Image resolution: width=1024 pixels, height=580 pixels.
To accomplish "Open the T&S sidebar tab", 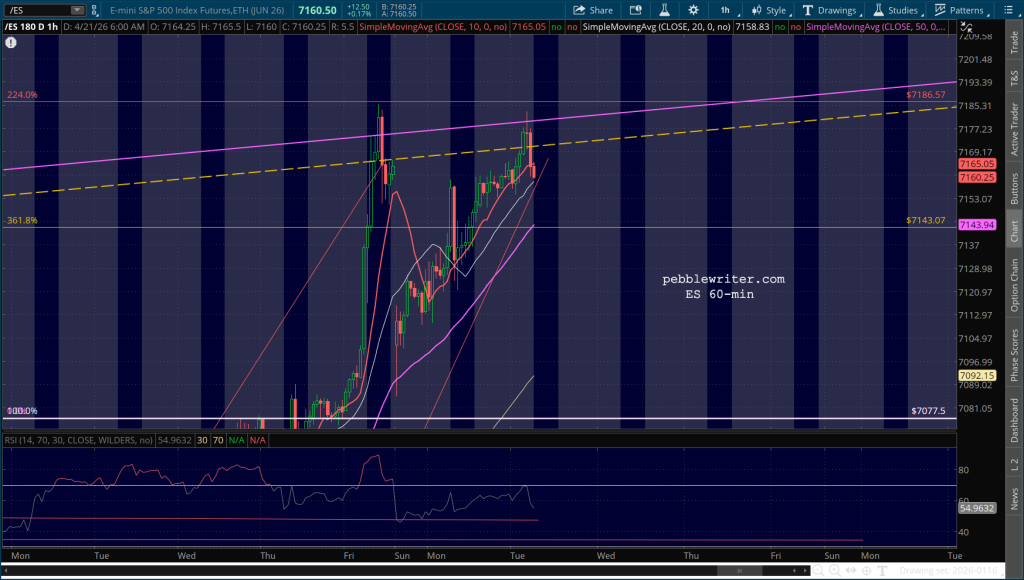I will pyautogui.click(x=1014, y=78).
